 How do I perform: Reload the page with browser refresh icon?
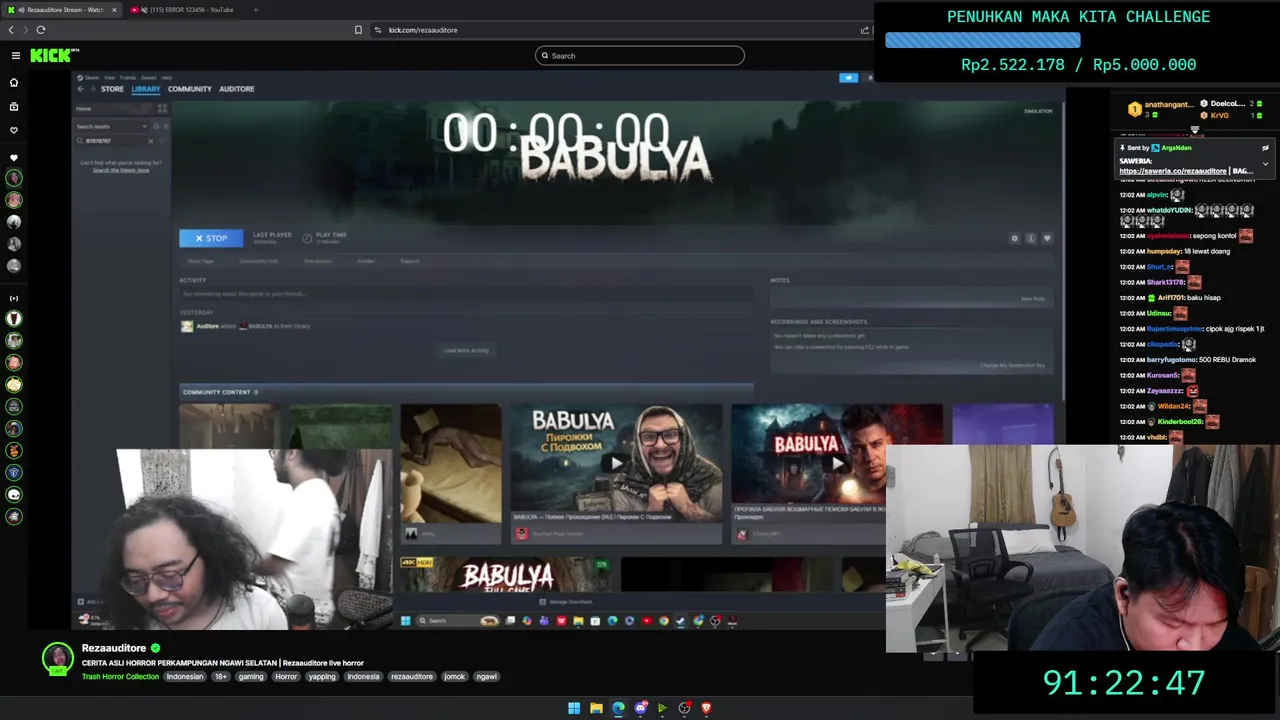[x=41, y=30]
